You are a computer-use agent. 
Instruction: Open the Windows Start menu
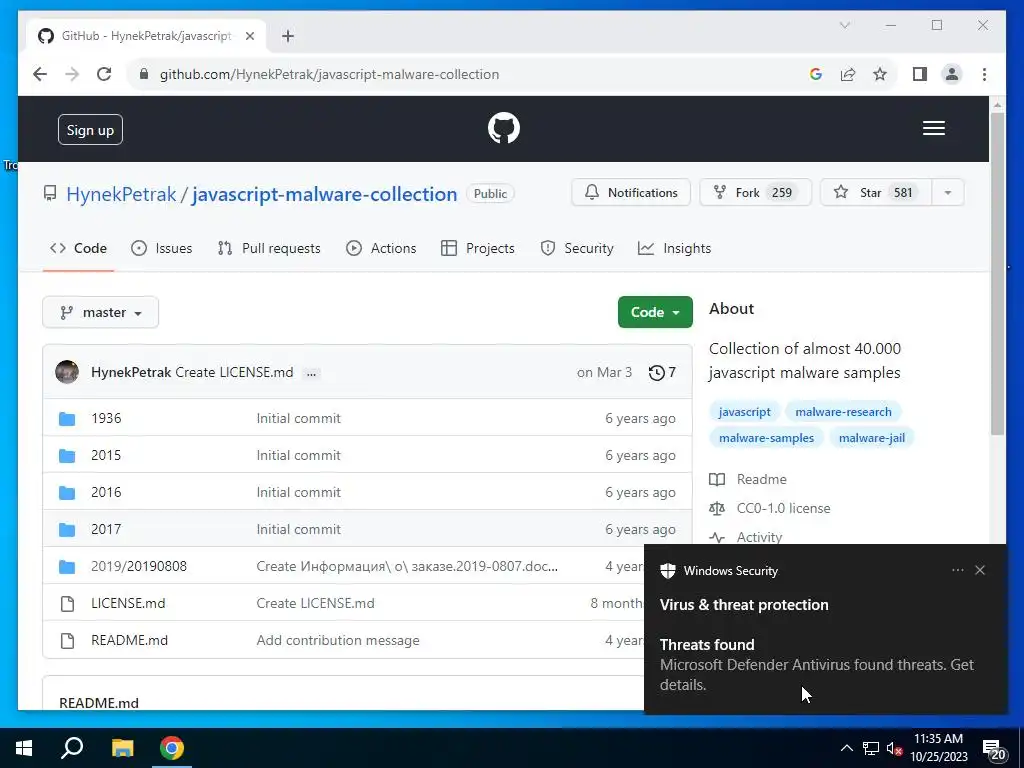pos(24,748)
